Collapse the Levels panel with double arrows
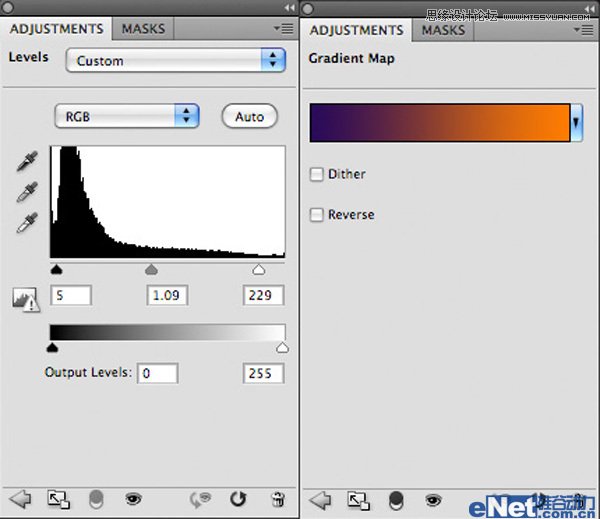Viewport: 600px width, 519px height. point(290,8)
